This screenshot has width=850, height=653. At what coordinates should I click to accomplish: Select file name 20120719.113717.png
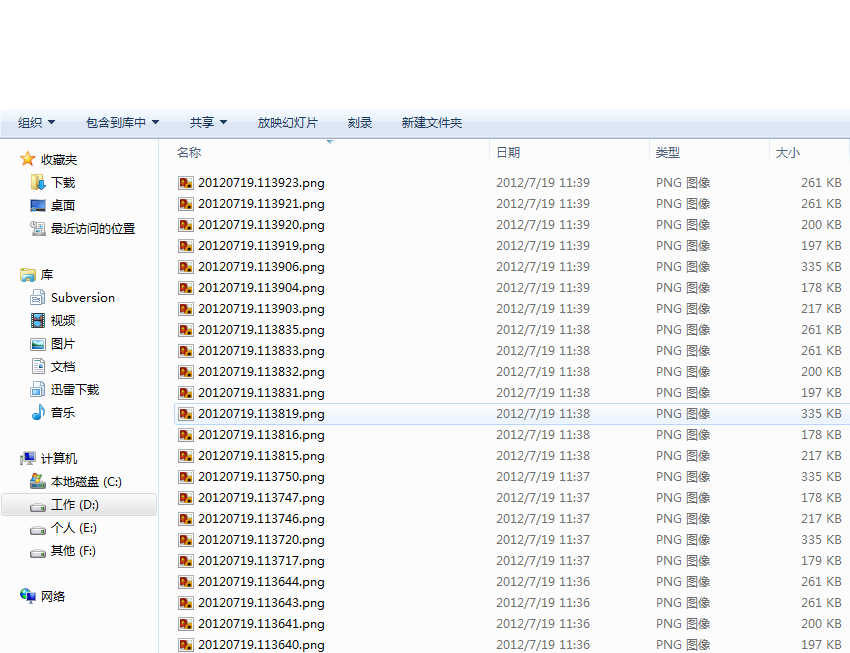click(x=261, y=561)
